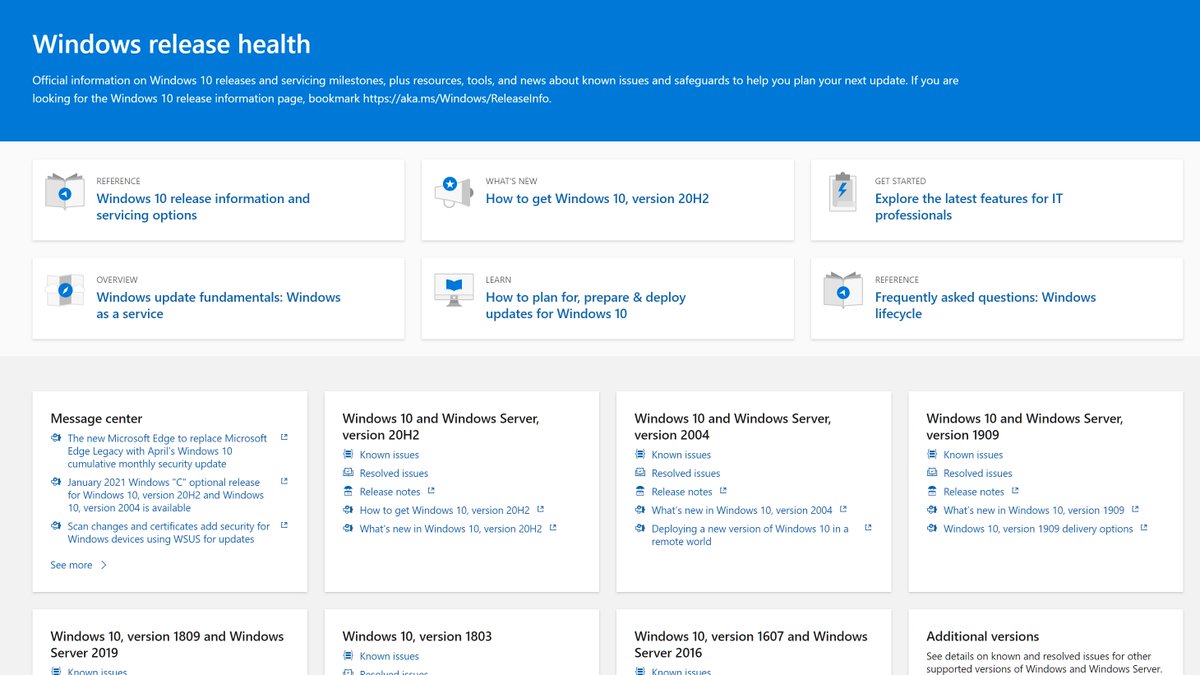Select the Release notes icon under version 1909
The width and height of the screenshot is (1200, 675).
point(932,491)
